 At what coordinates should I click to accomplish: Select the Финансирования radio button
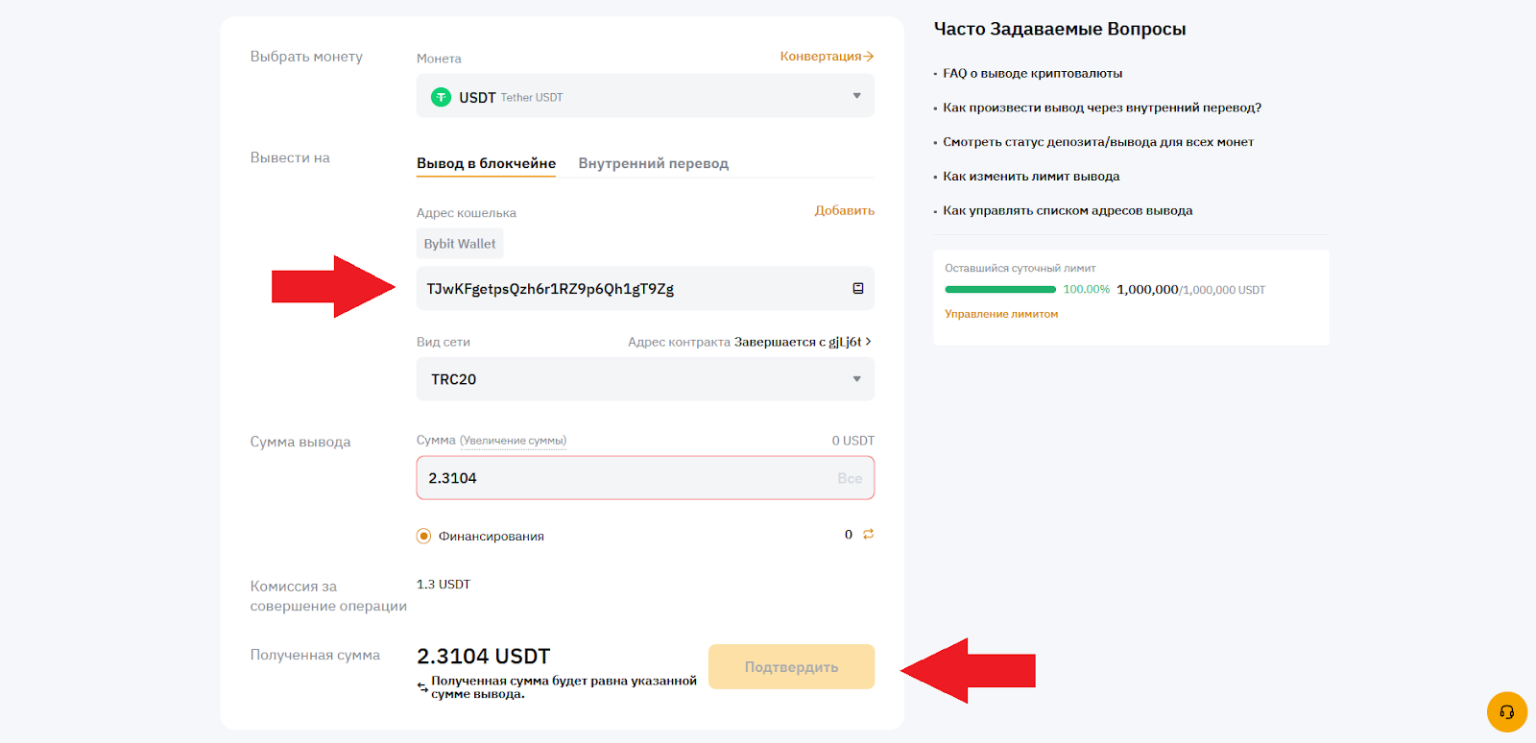(x=424, y=536)
